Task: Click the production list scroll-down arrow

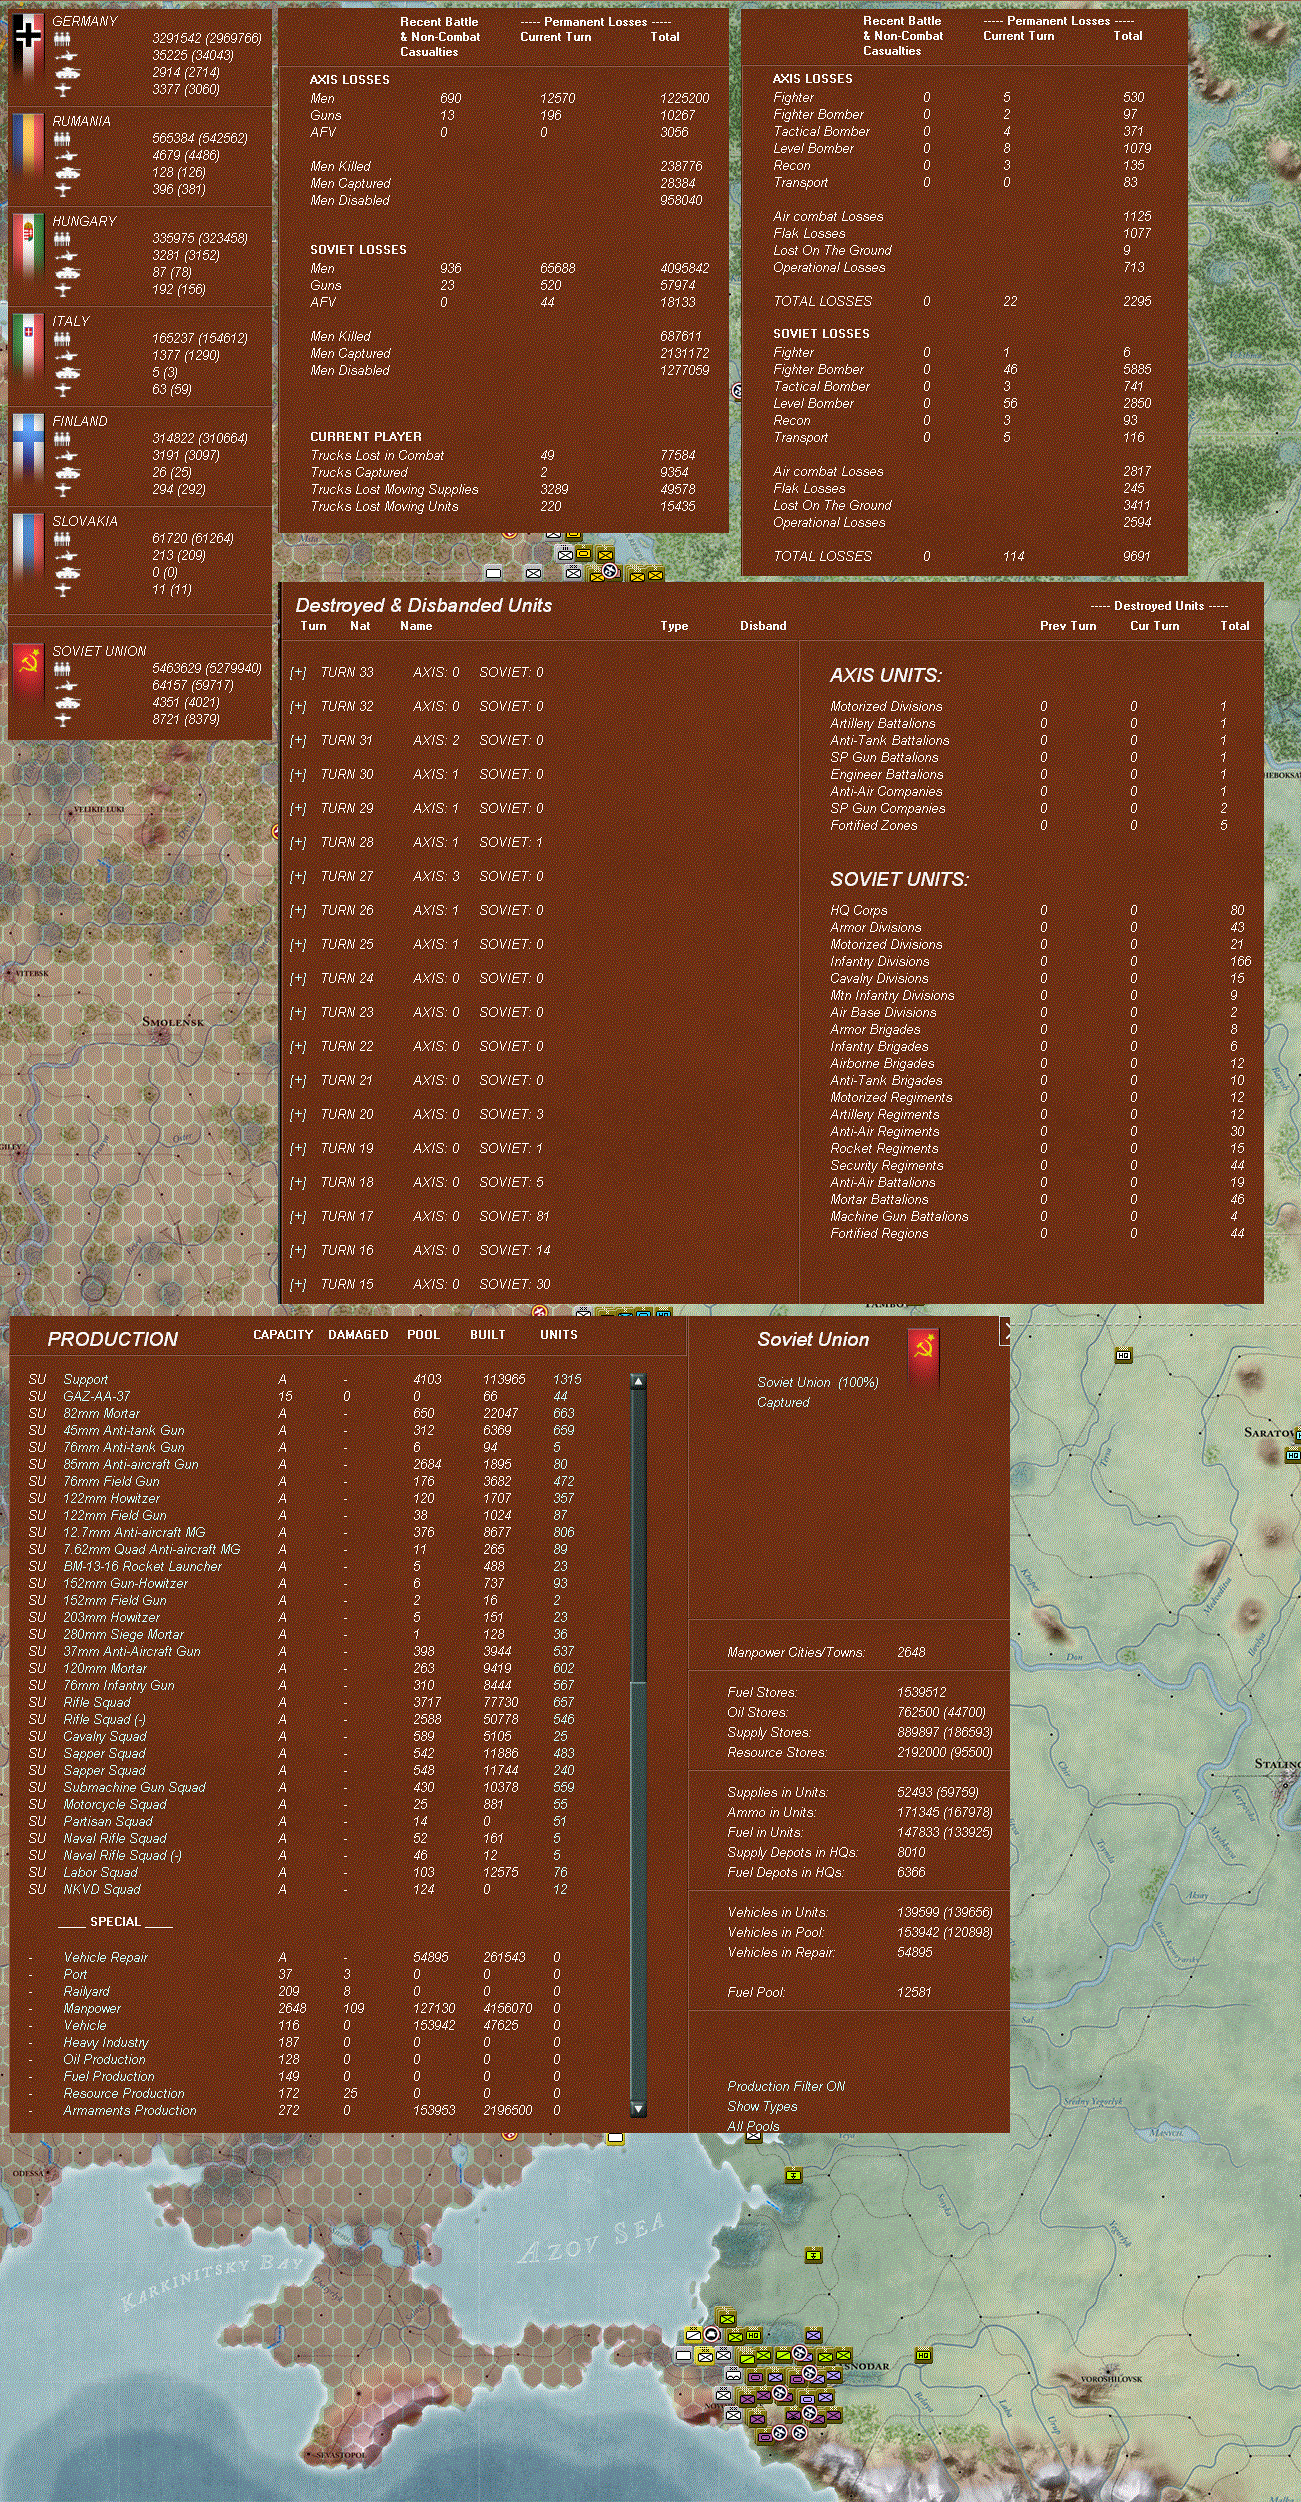Action: [x=638, y=2110]
